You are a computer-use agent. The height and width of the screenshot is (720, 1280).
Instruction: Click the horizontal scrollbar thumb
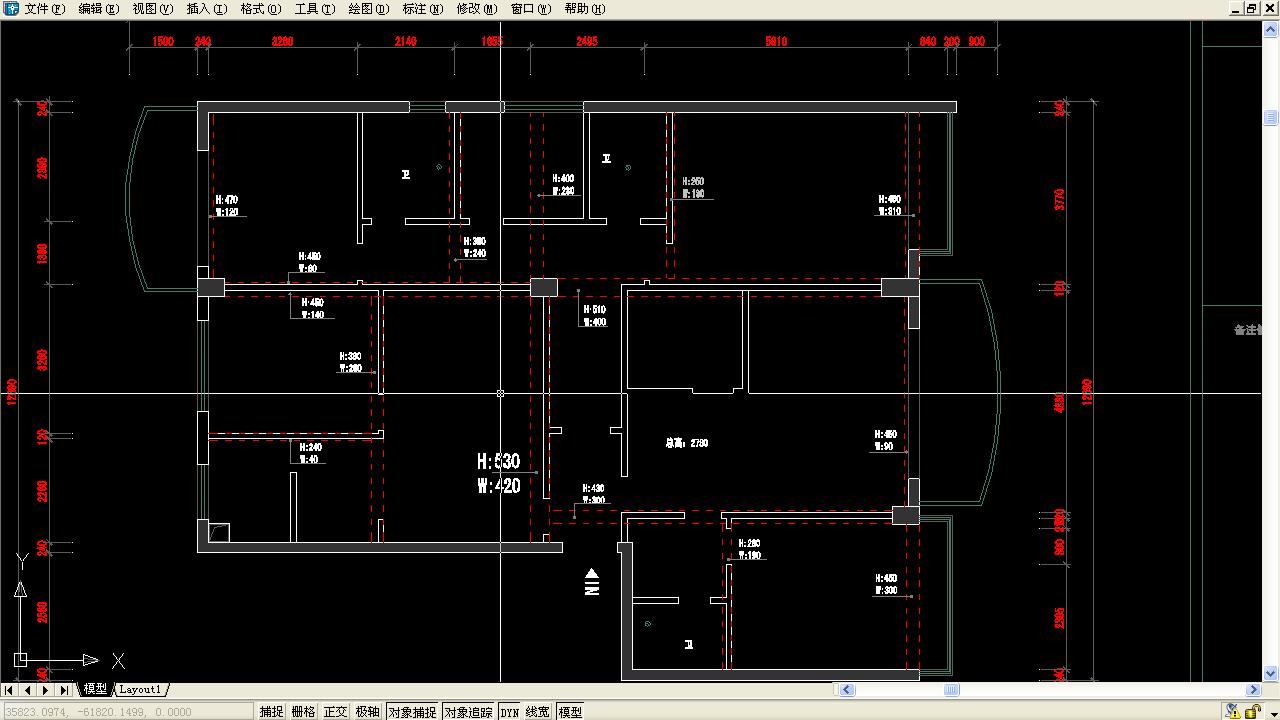952,690
